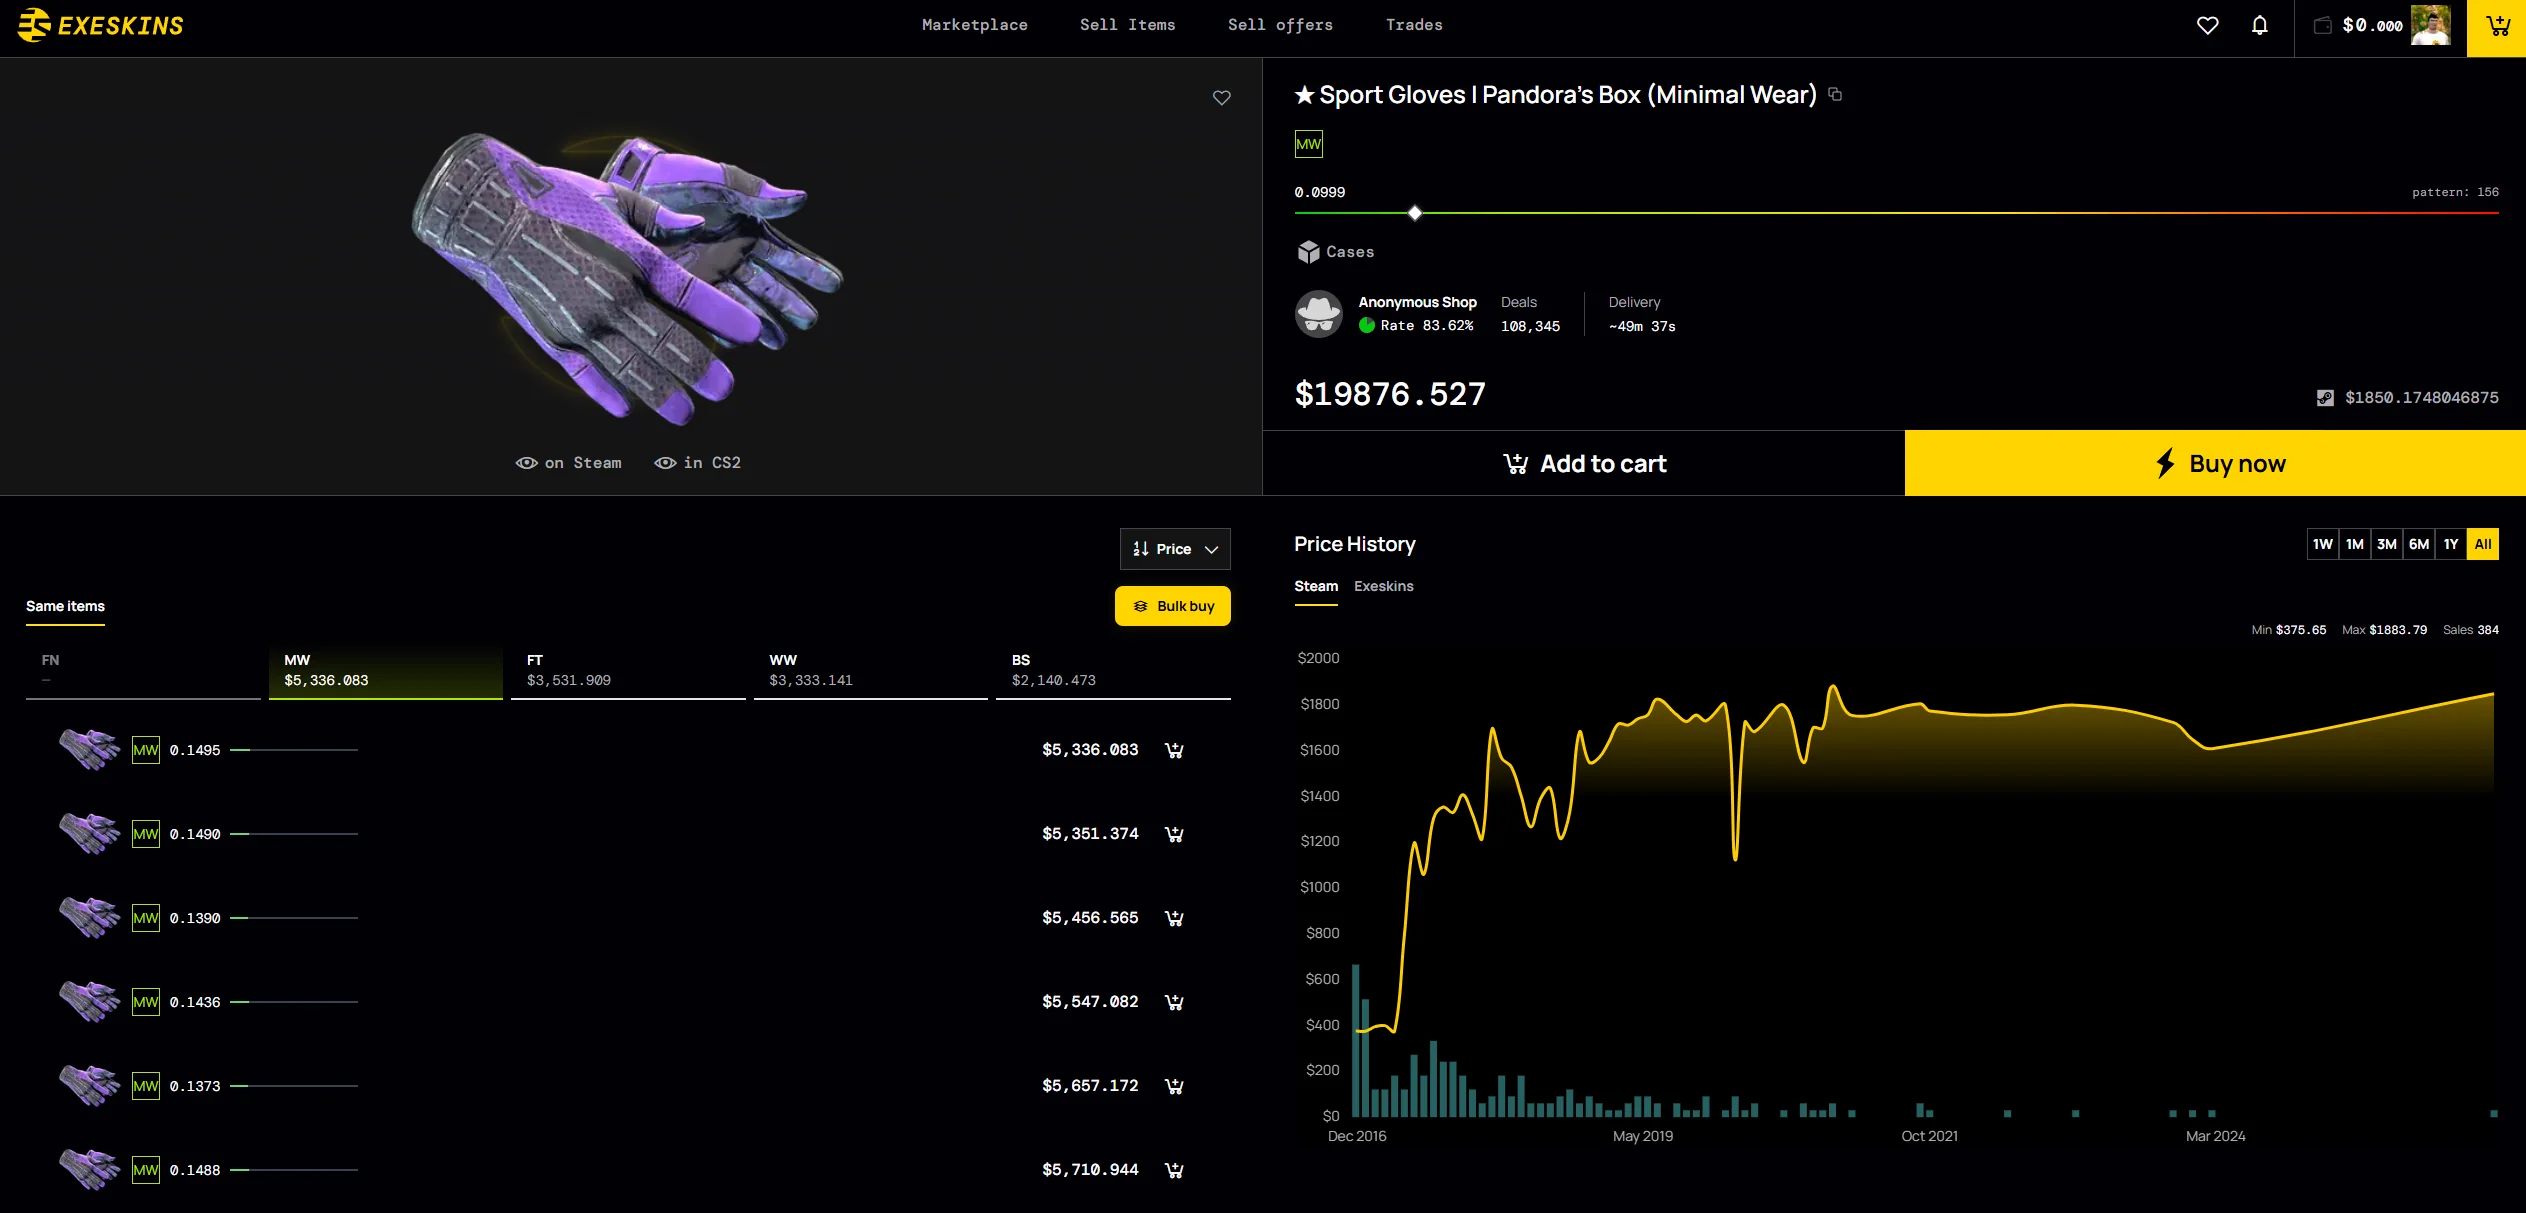Open the $5,351.374 listing glove thumbnail

point(89,834)
